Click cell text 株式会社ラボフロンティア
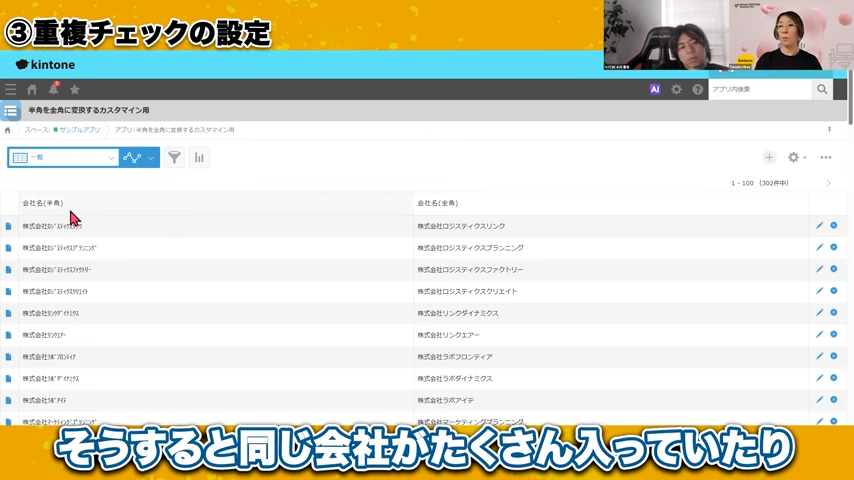Image resolution: width=854 pixels, height=480 pixels. (455, 357)
